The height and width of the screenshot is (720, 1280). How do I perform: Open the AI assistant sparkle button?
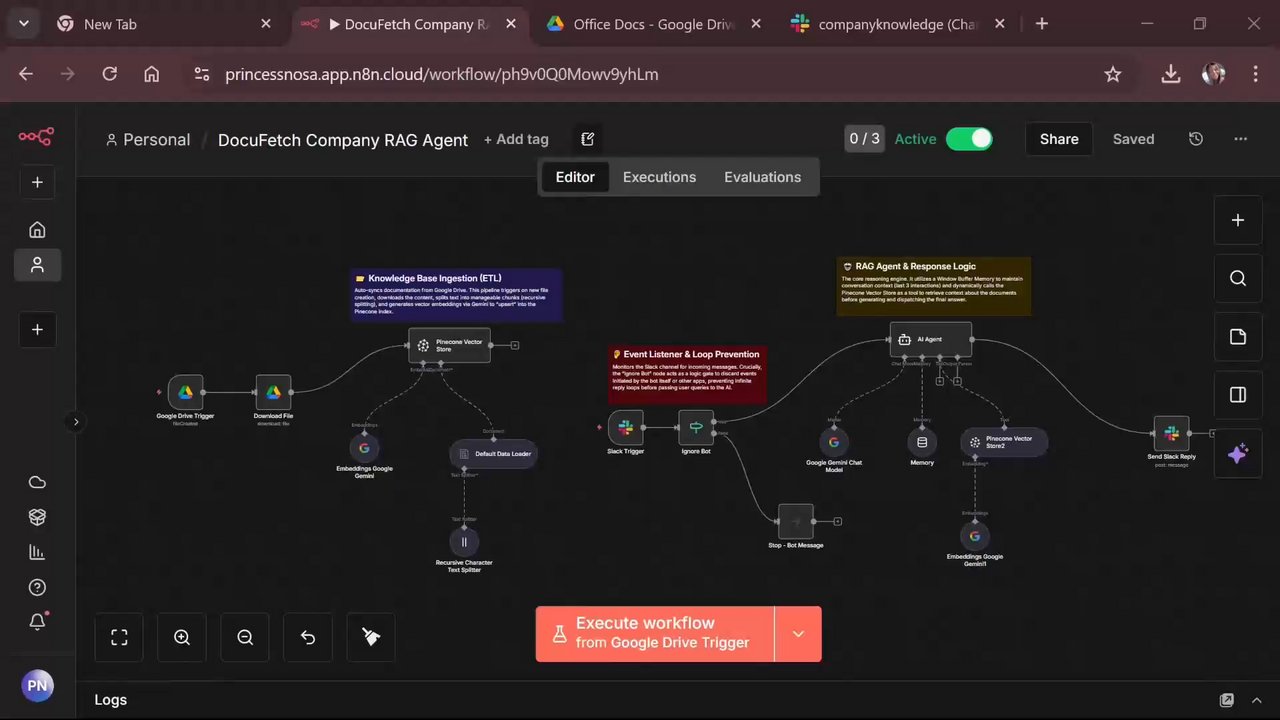pos(1238,454)
